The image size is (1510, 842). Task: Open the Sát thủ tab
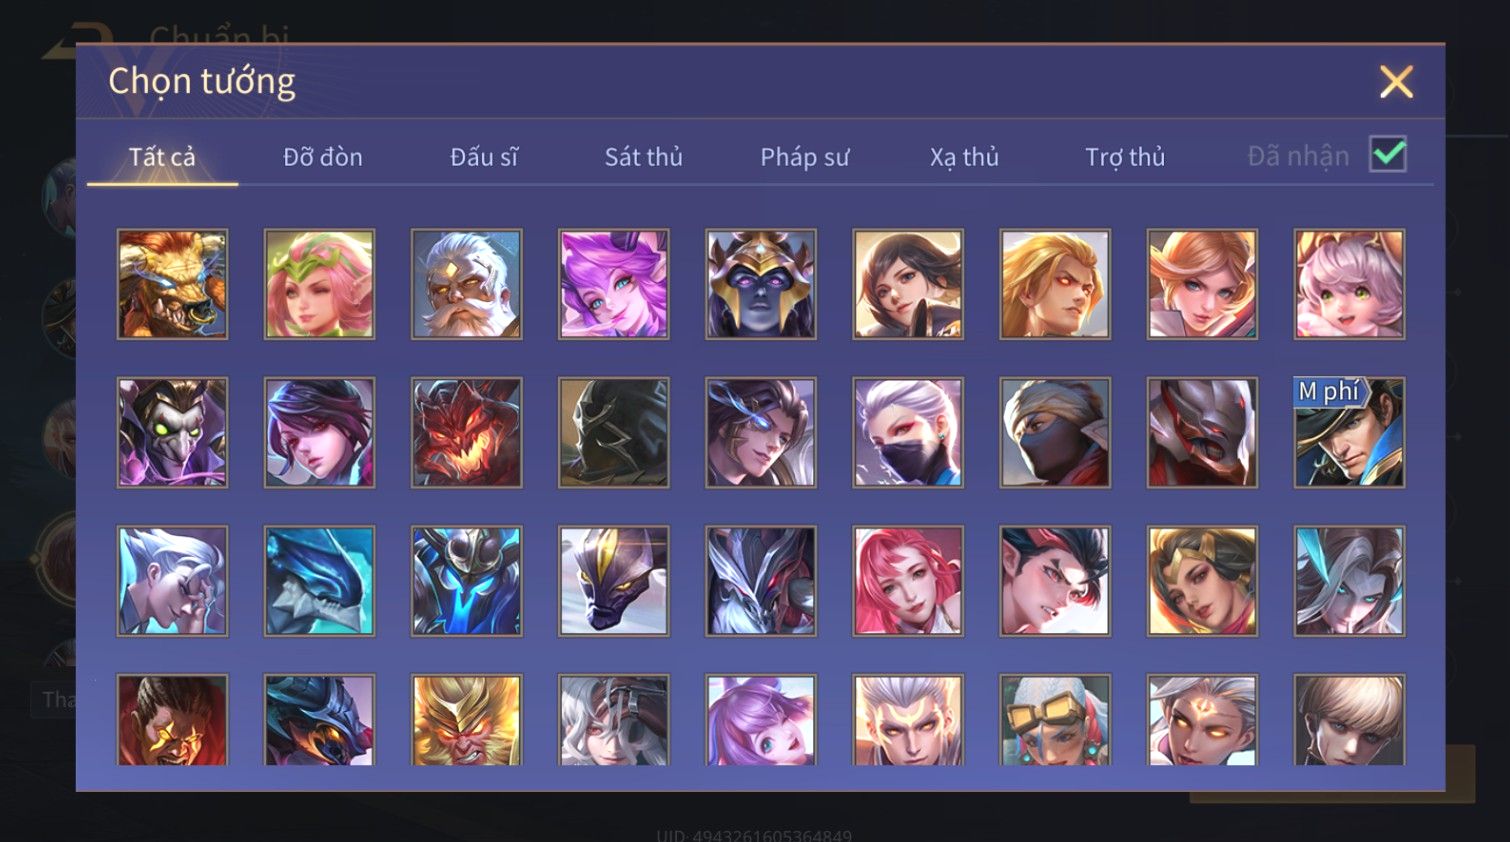(643, 157)
